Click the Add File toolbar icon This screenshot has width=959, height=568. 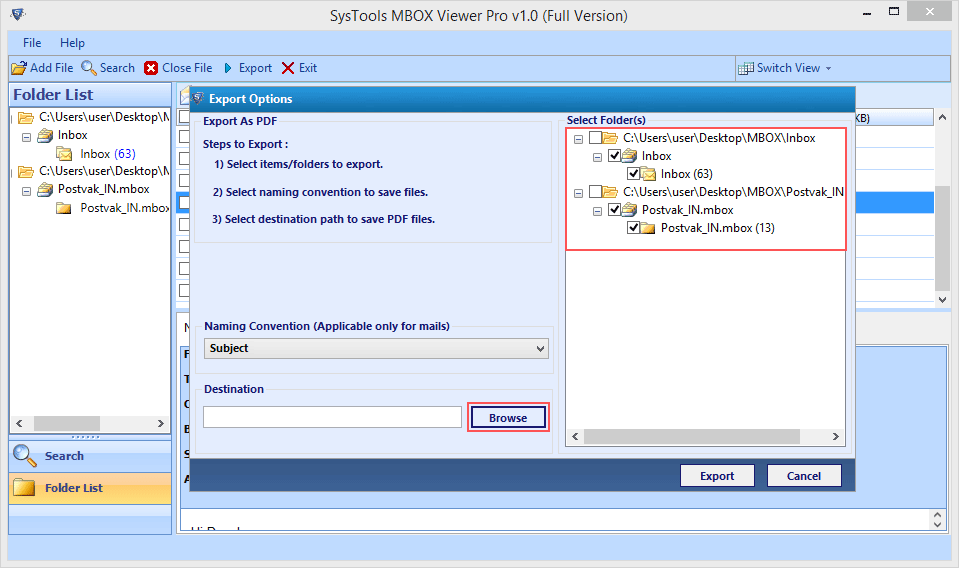pos(19,68)
